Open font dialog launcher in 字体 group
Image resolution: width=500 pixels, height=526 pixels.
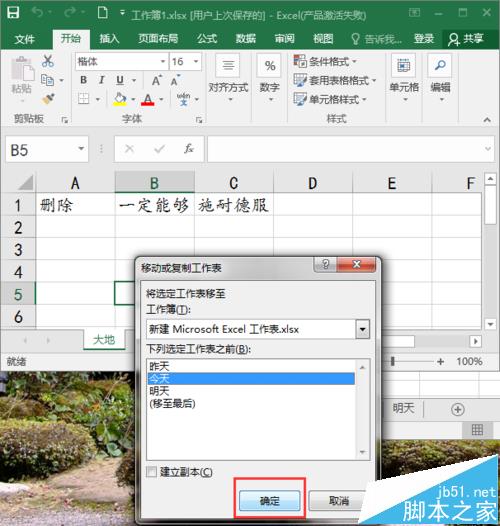199,120
